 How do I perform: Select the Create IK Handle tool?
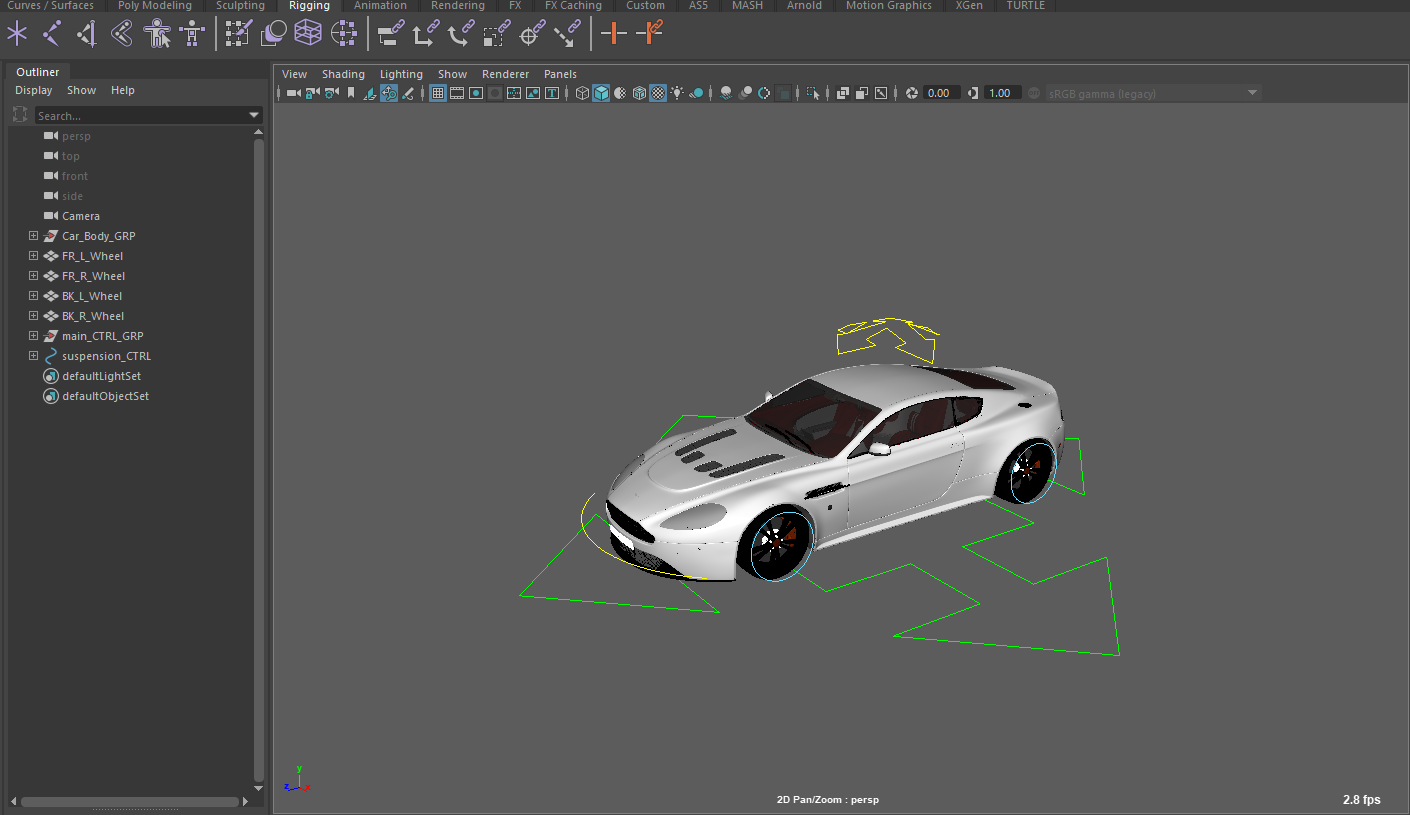[x=87, y=34]
